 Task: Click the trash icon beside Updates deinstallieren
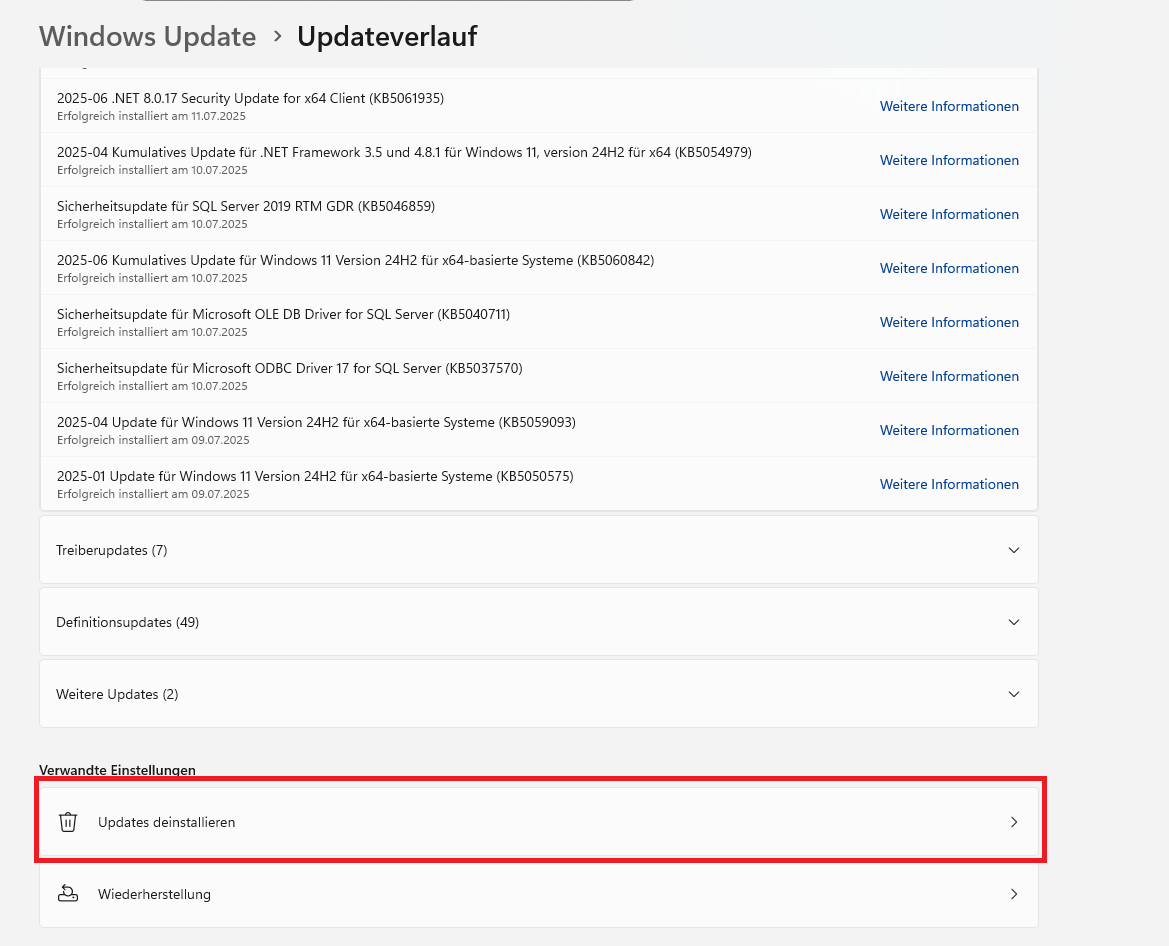[68, 822]
